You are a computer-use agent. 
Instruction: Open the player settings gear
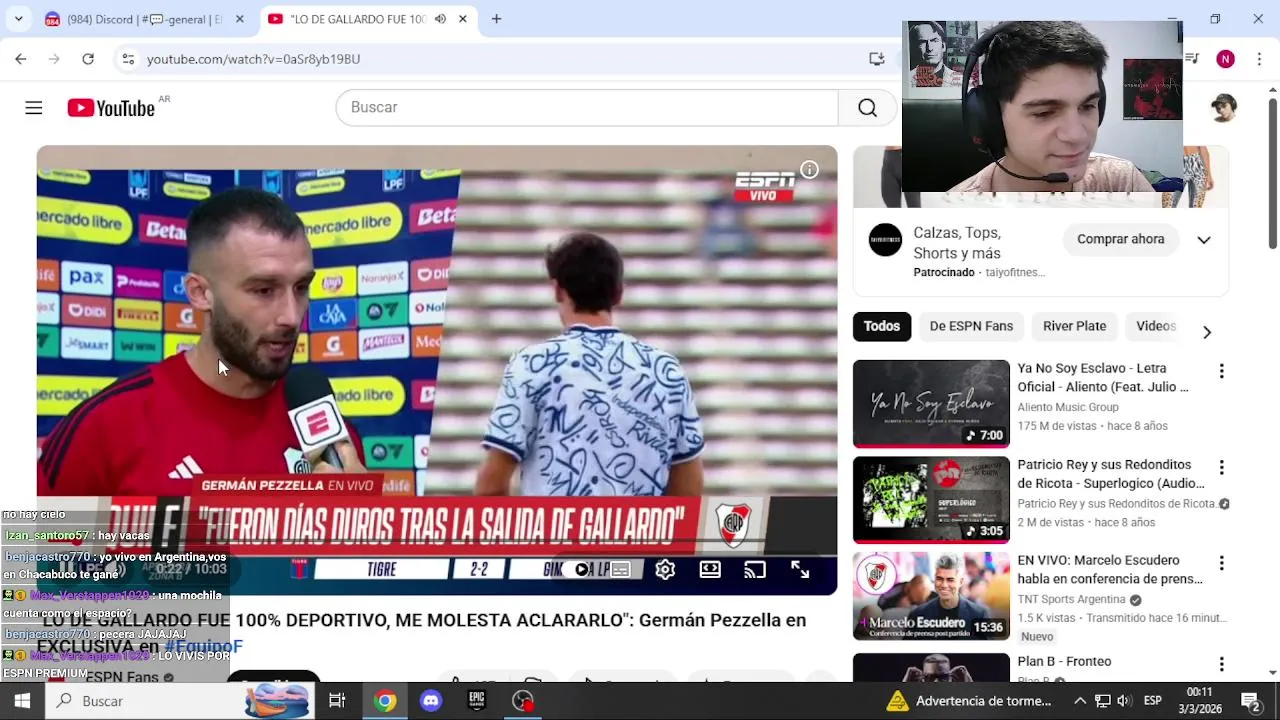pyautogui.click(x=665, y=570)
